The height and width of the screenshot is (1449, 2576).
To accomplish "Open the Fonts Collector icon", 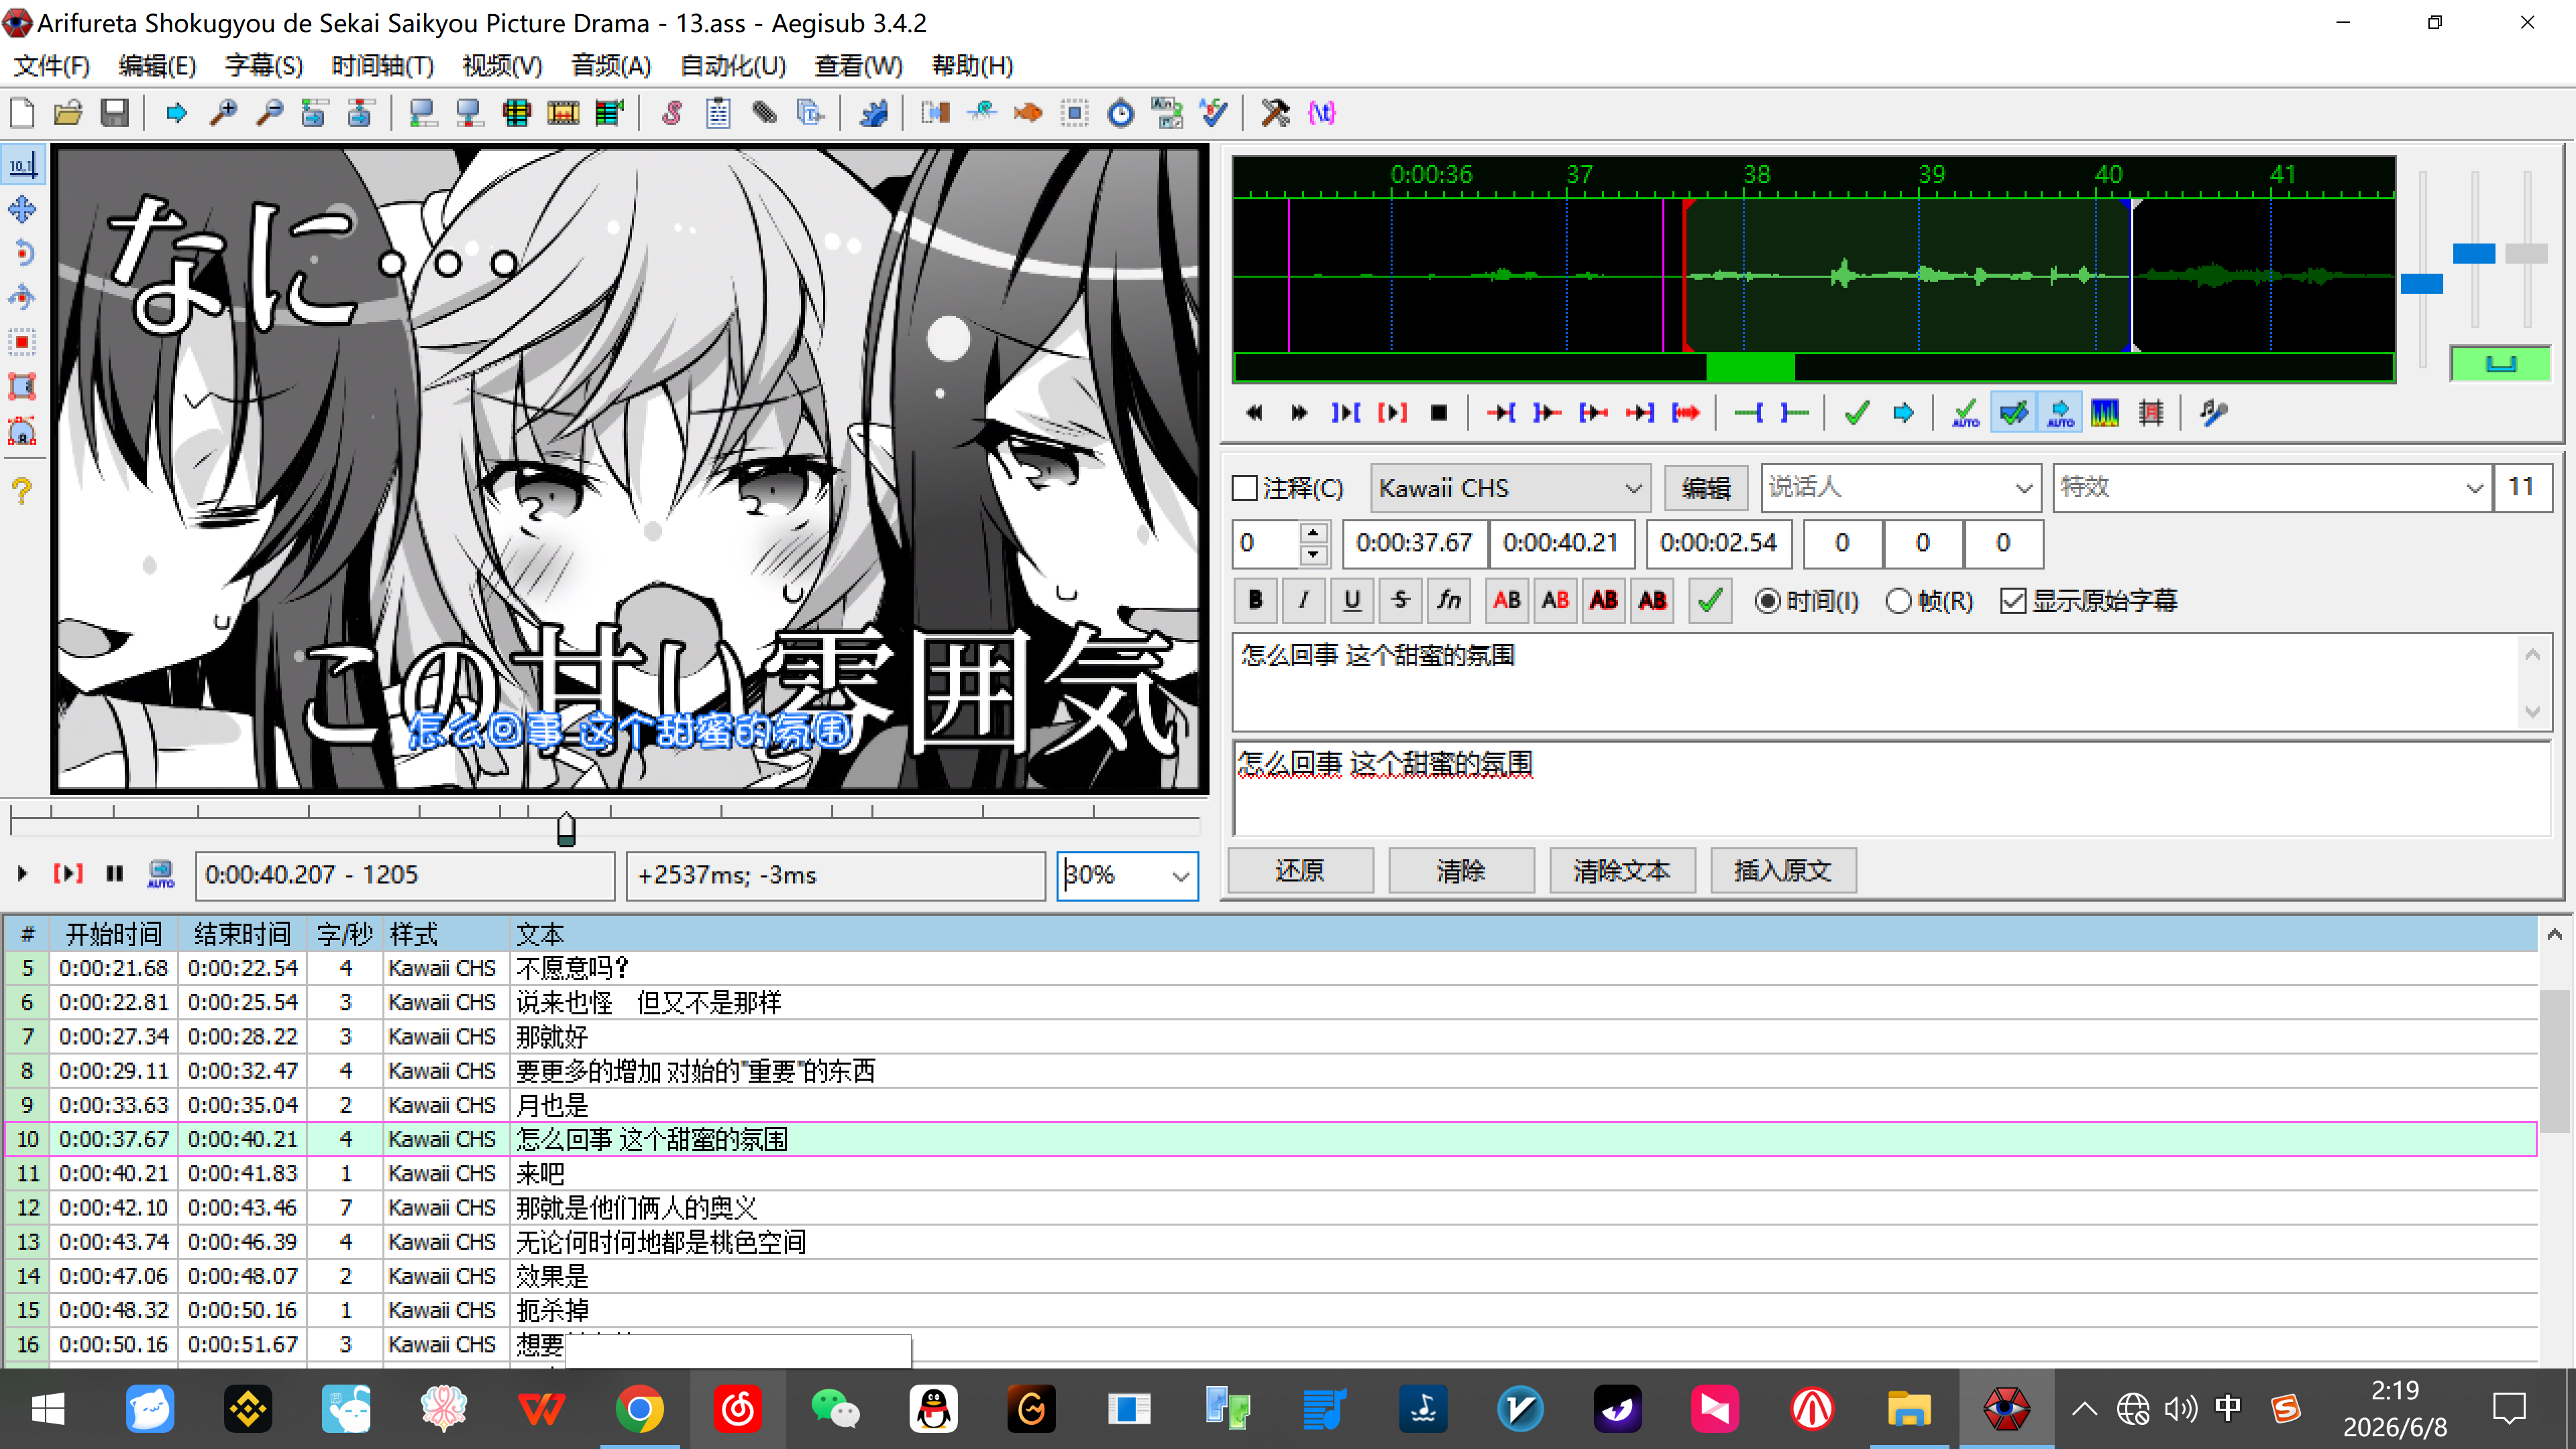I will click(x=811, y=113).
